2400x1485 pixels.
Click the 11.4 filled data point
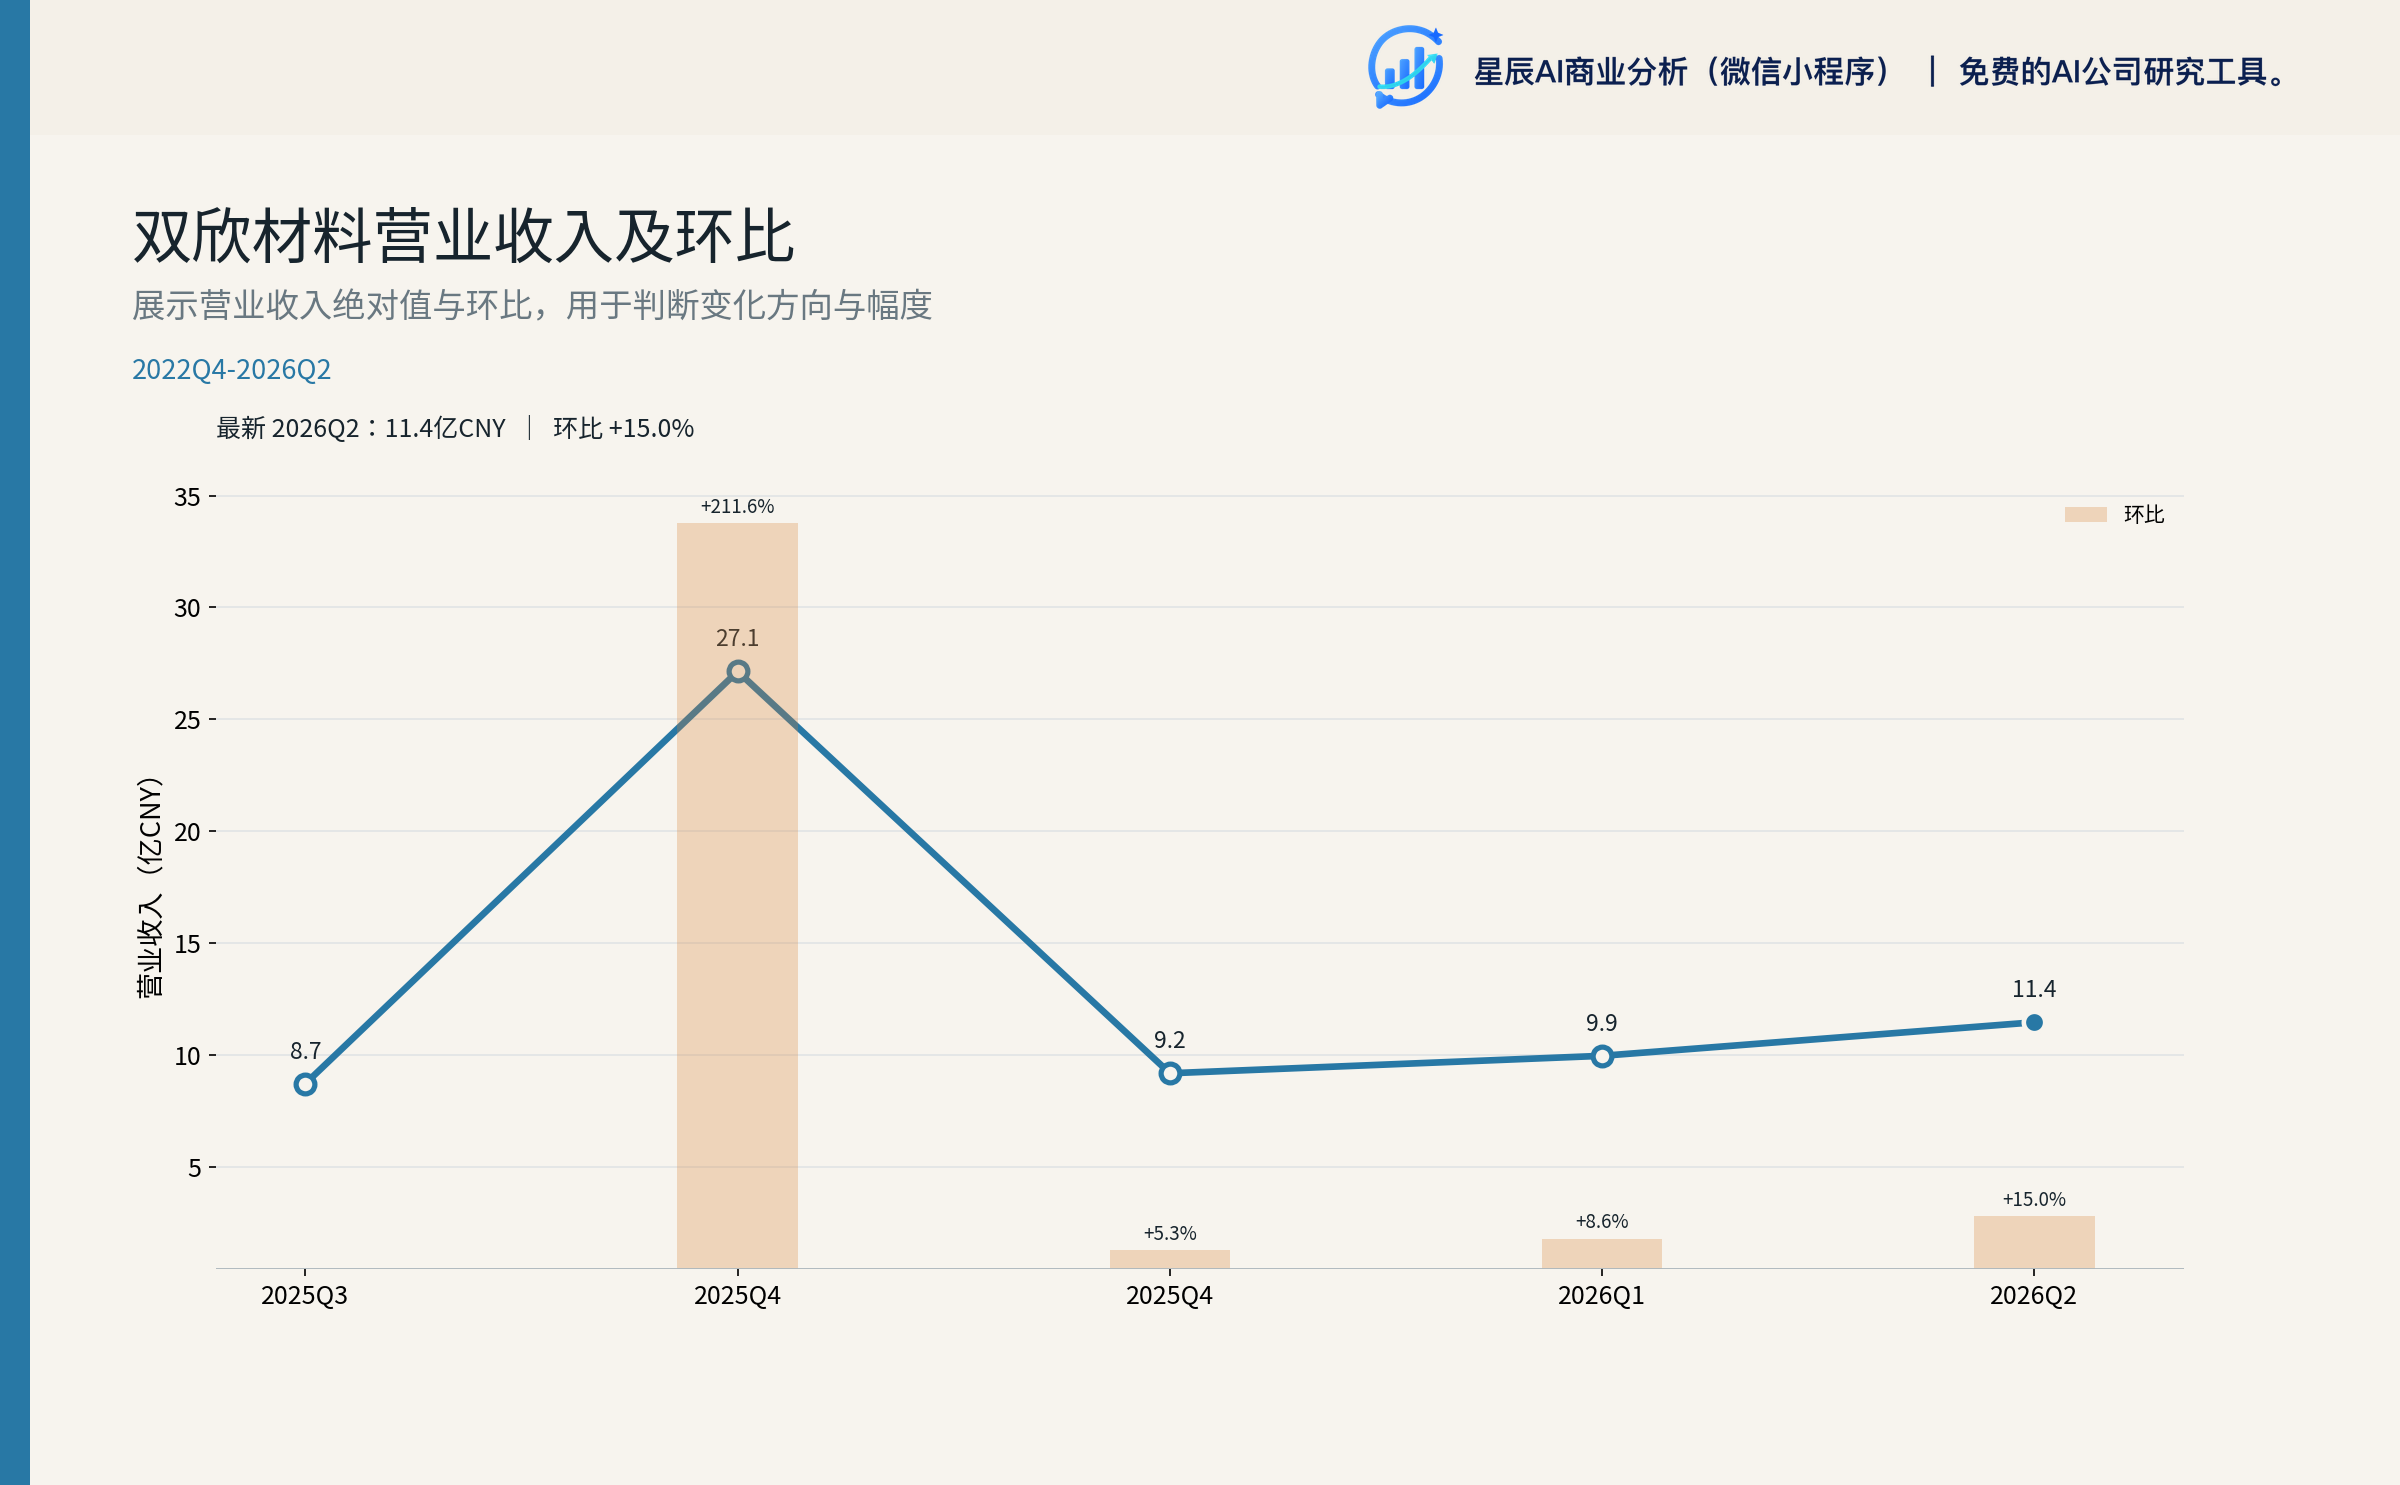(x=2034, y=1022)
